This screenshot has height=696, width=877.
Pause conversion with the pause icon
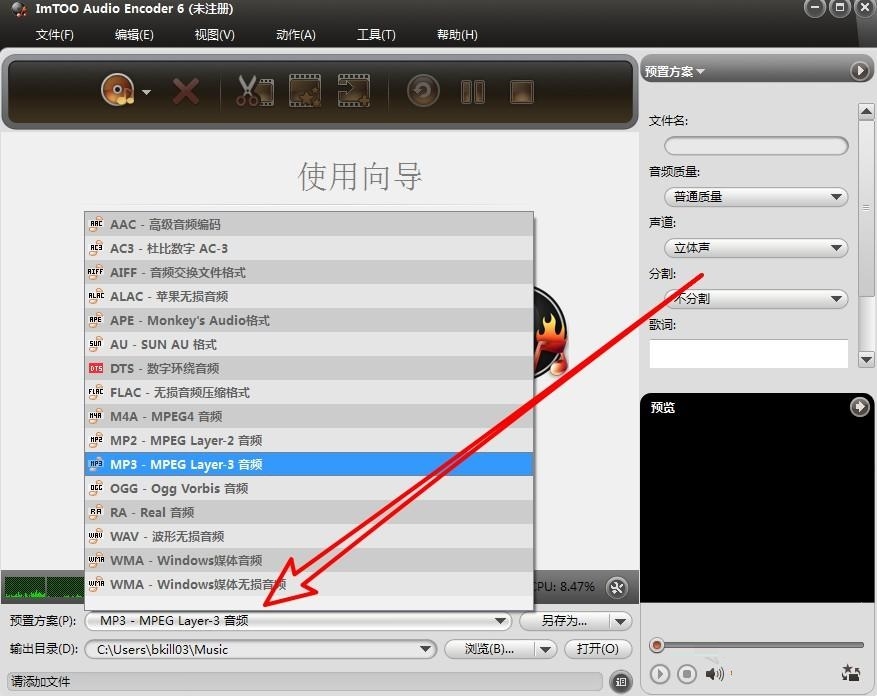[473, 92]
